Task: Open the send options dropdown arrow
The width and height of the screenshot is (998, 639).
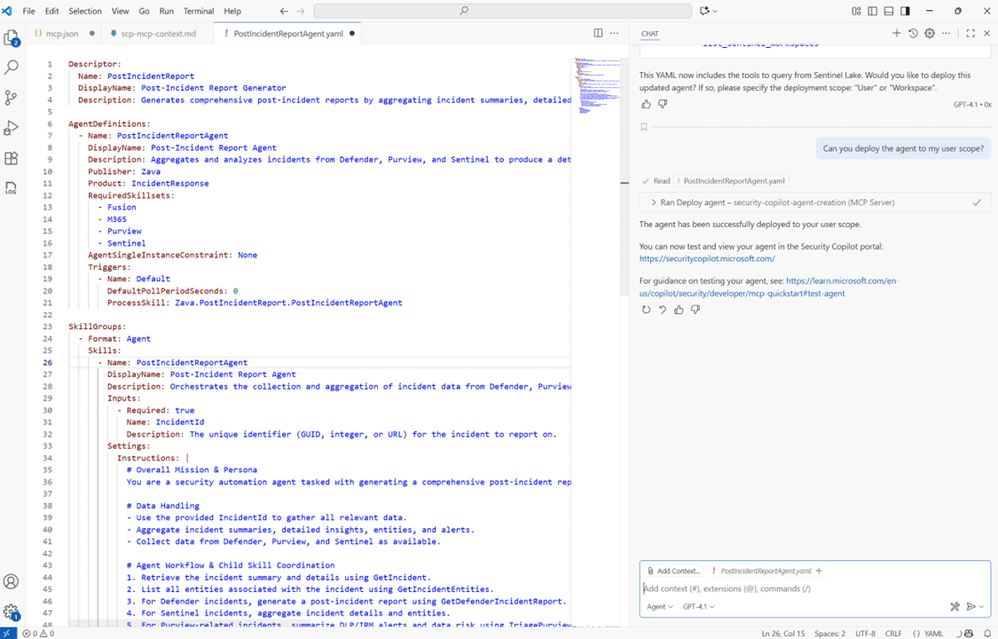Action: click(982, 607)
